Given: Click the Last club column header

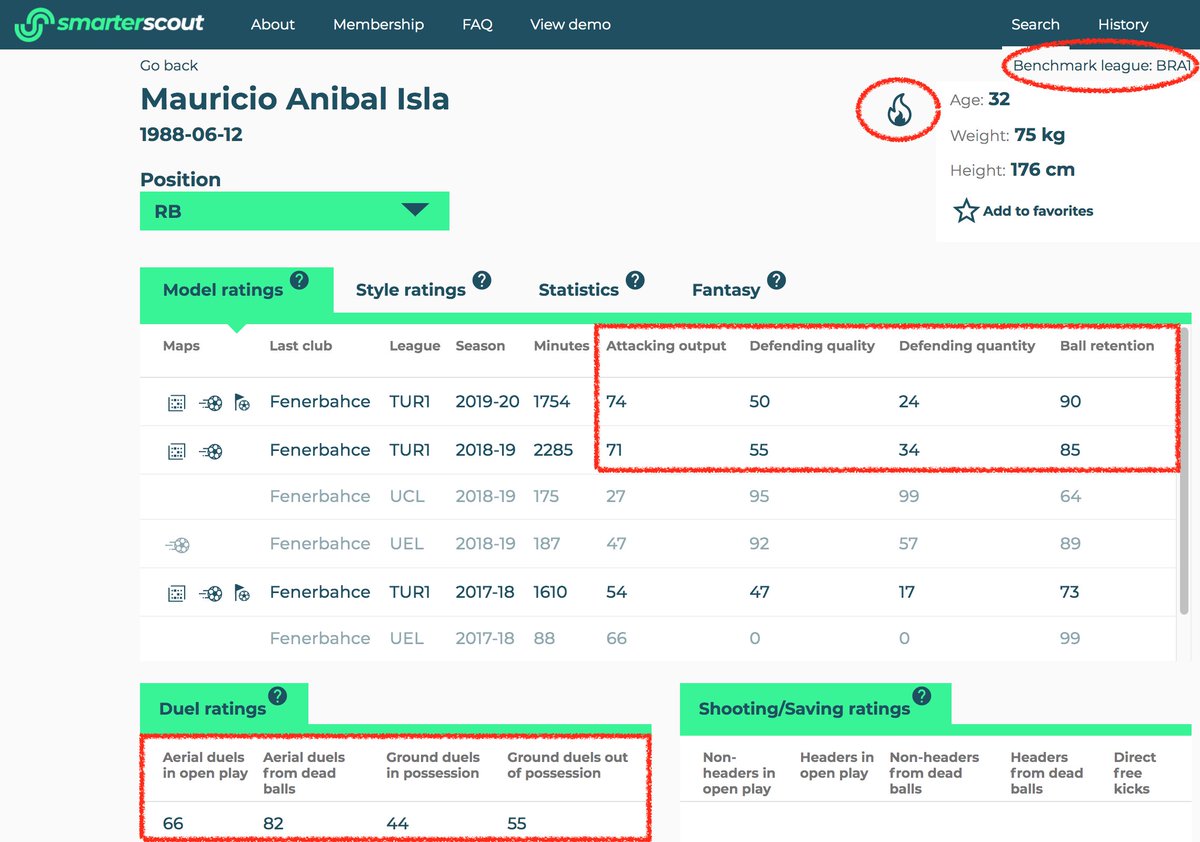Looking at the screenshot, I should point(300,346).
